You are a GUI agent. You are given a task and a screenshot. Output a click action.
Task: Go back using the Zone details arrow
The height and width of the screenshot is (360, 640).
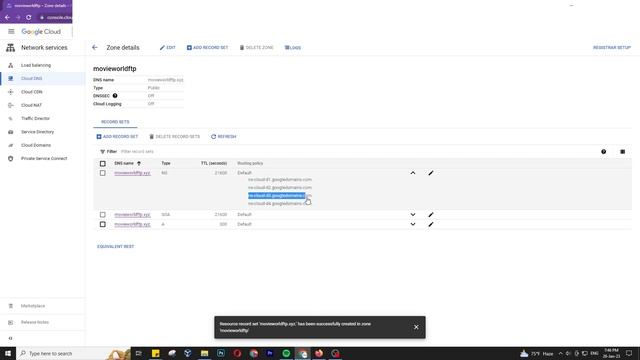point(95,47)
